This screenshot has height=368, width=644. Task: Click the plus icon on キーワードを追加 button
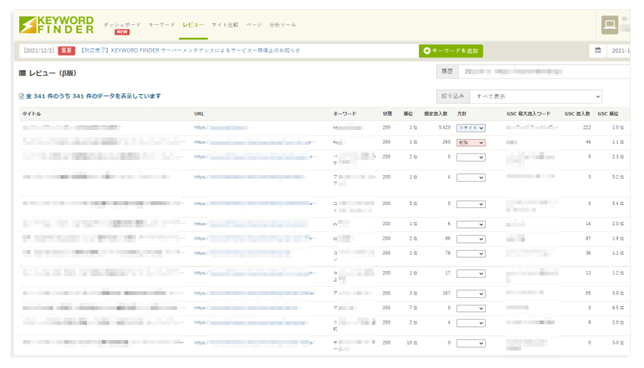point(427,51)
